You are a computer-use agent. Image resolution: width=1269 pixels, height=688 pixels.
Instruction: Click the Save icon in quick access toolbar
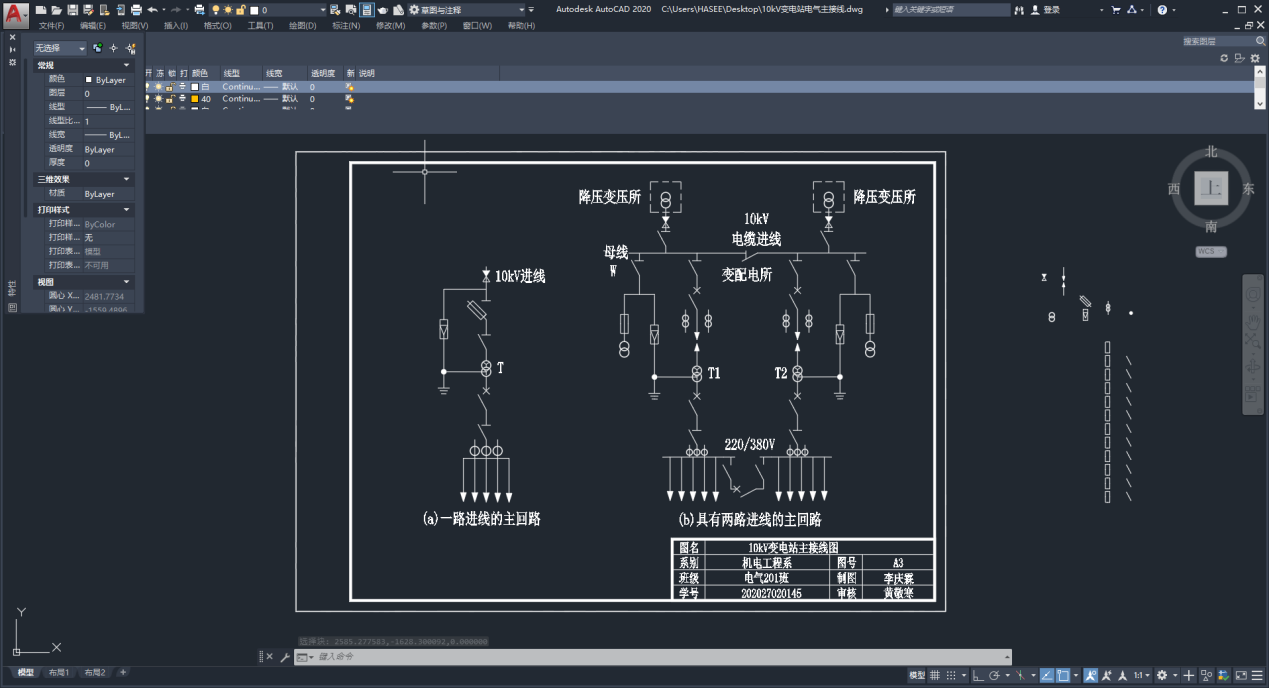pyautogui.click(x=73, y=9)
